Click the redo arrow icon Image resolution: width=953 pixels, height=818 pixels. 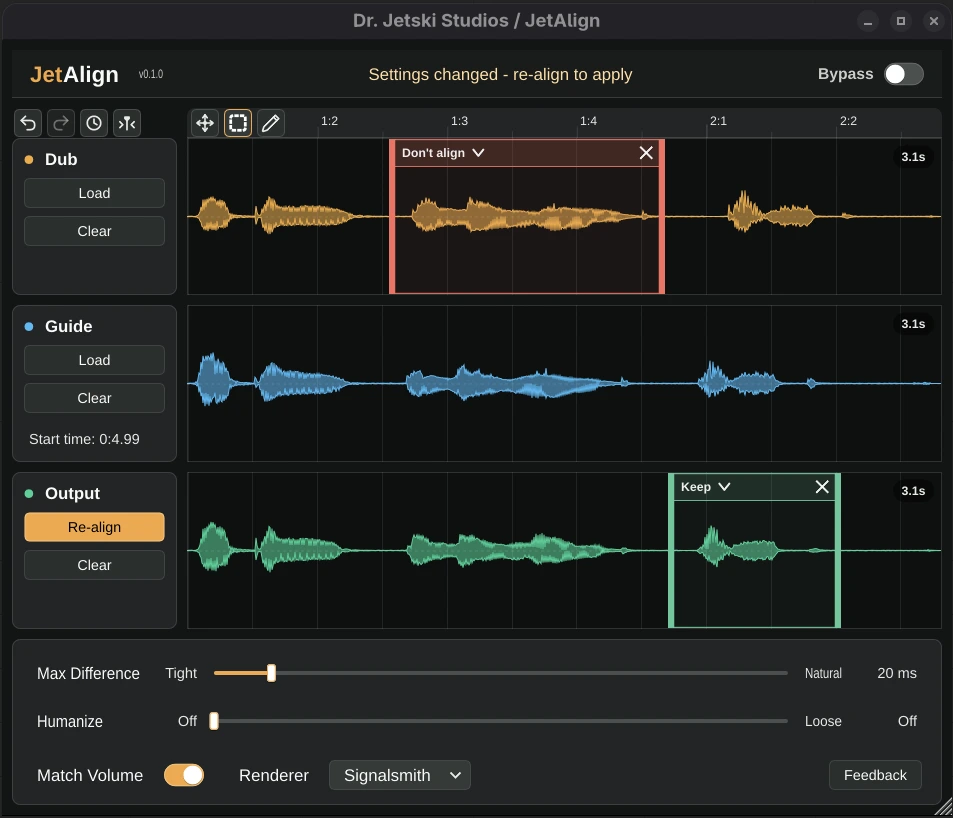(x=61, y=123)
